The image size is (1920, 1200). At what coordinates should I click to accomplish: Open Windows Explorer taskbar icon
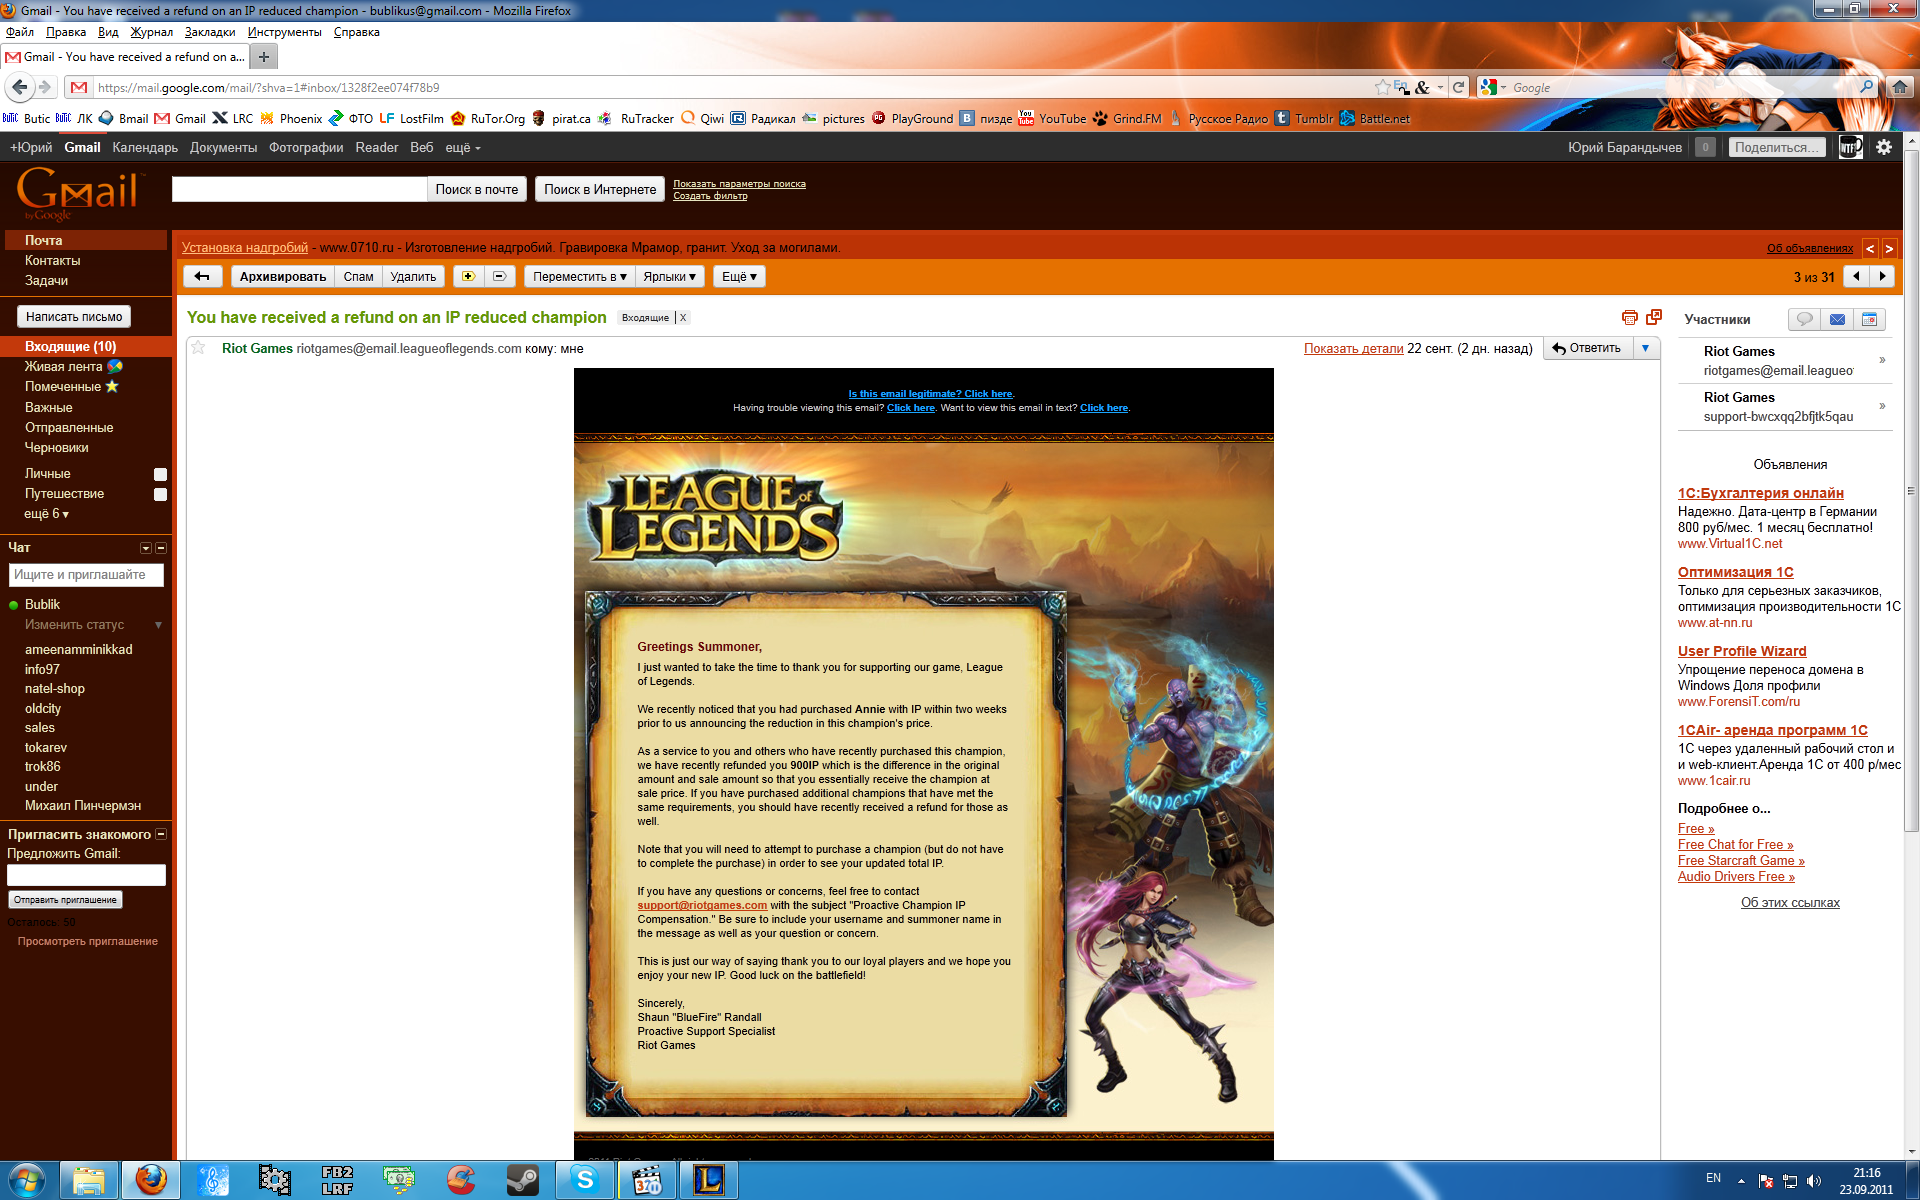click(89, 1180)
